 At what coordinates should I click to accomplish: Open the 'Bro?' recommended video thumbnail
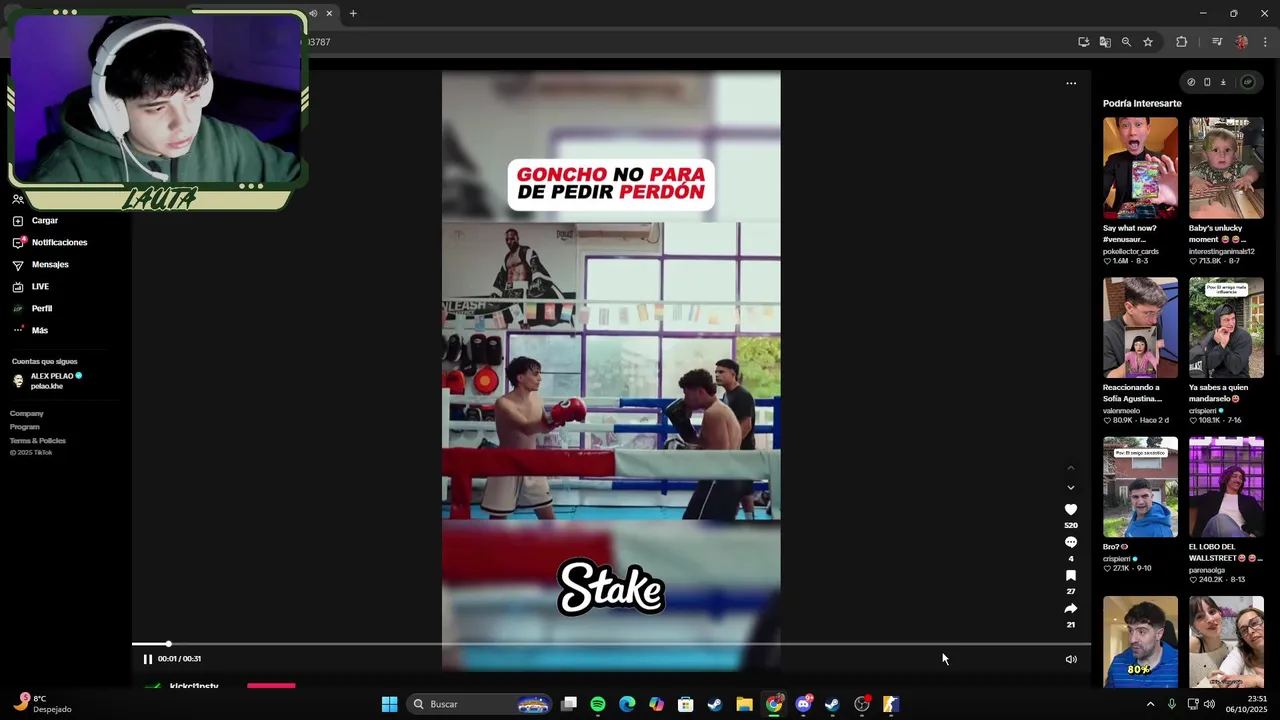point(1140,487)
